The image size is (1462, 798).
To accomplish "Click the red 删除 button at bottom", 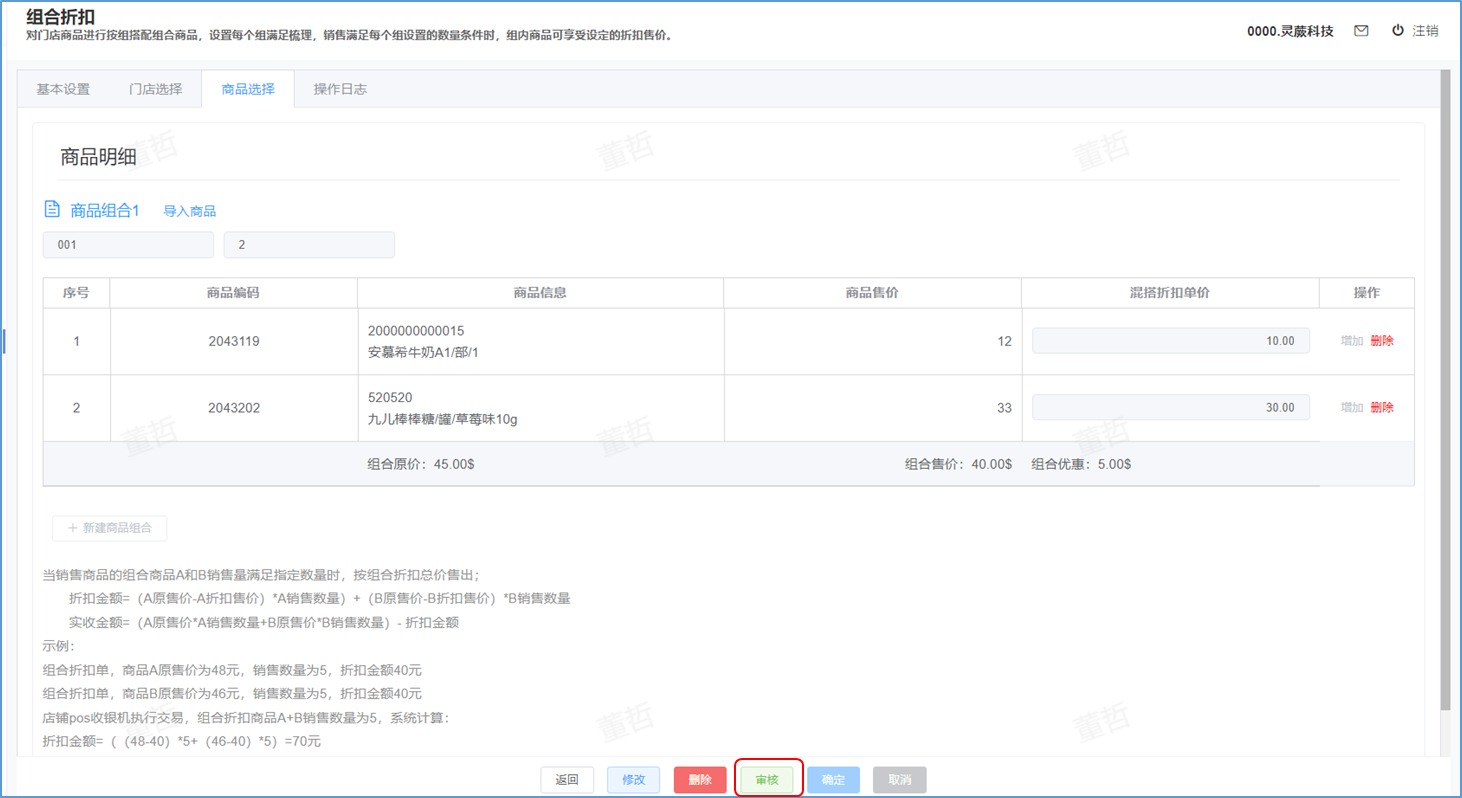I will point(700,780).
